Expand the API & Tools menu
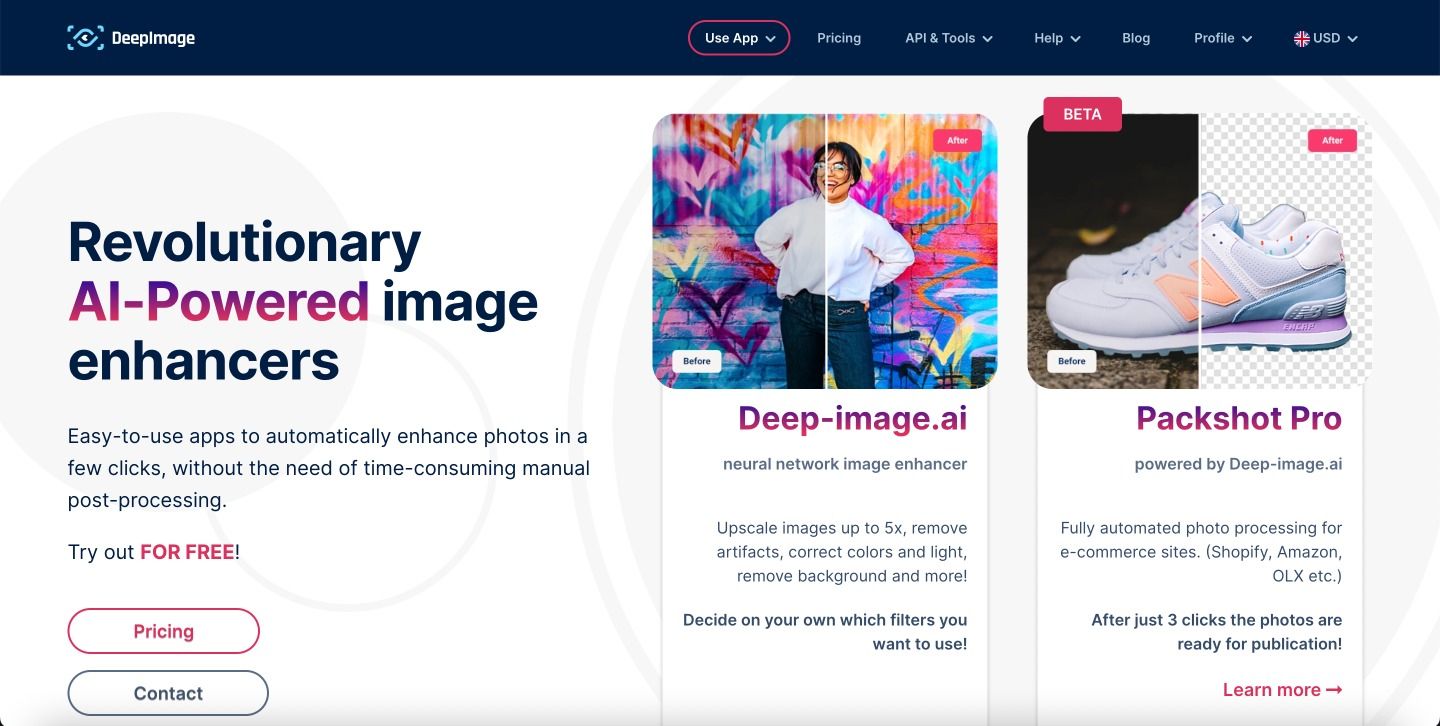 (949, 38)
